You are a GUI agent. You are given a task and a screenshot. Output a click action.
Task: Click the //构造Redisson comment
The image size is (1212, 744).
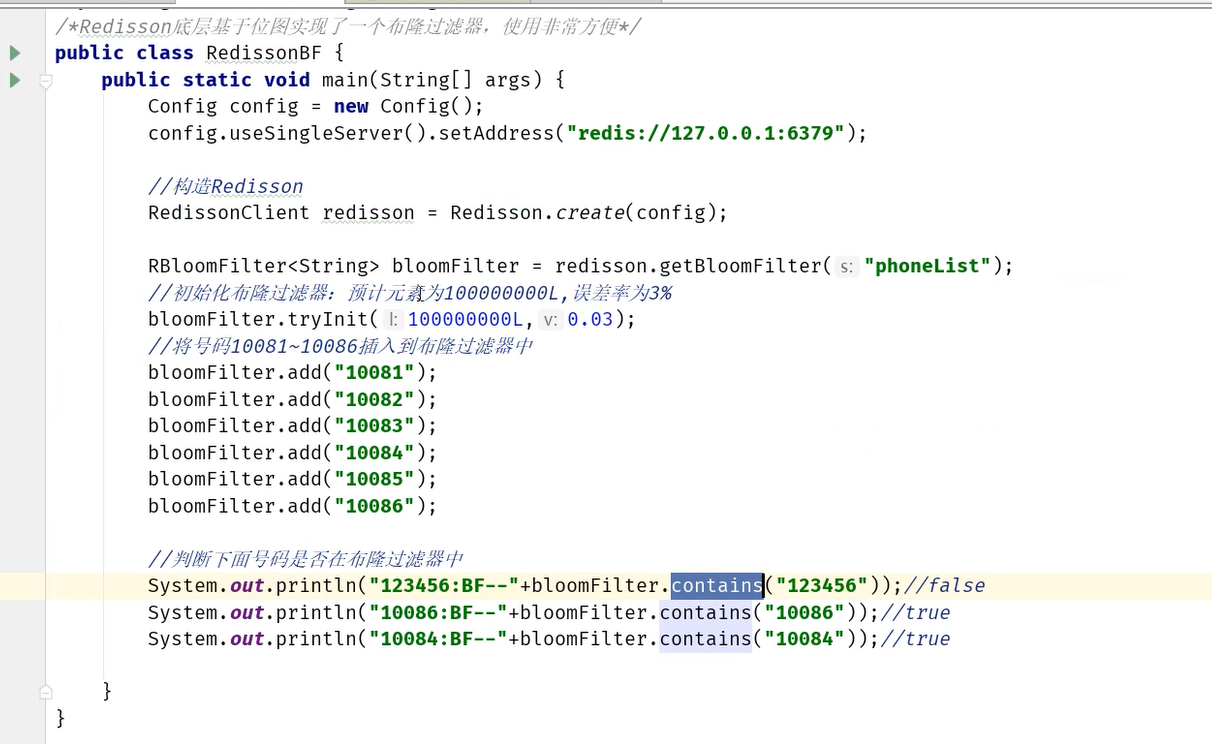pyautogui.click(x=225, y=186)
